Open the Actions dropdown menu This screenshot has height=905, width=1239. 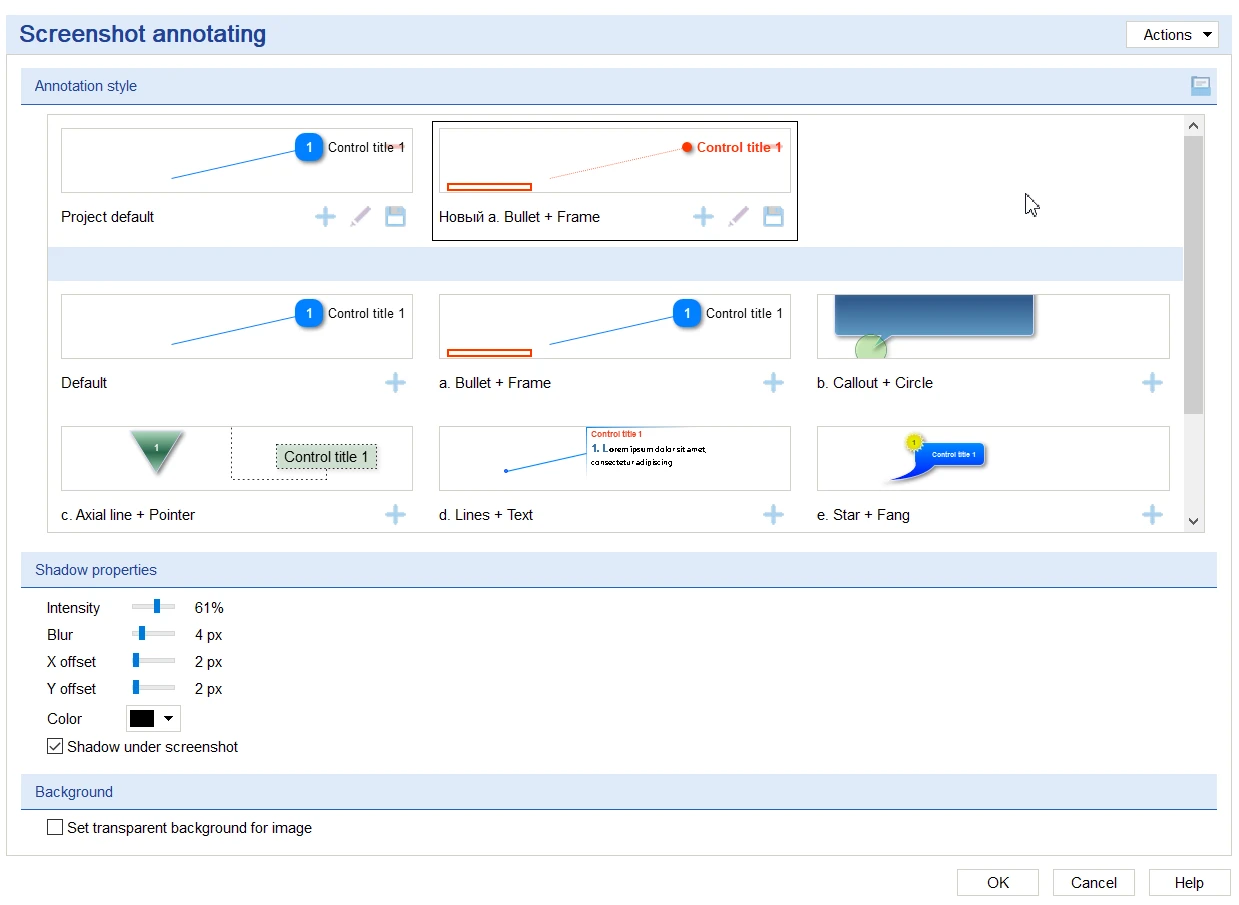(1172, 35)
